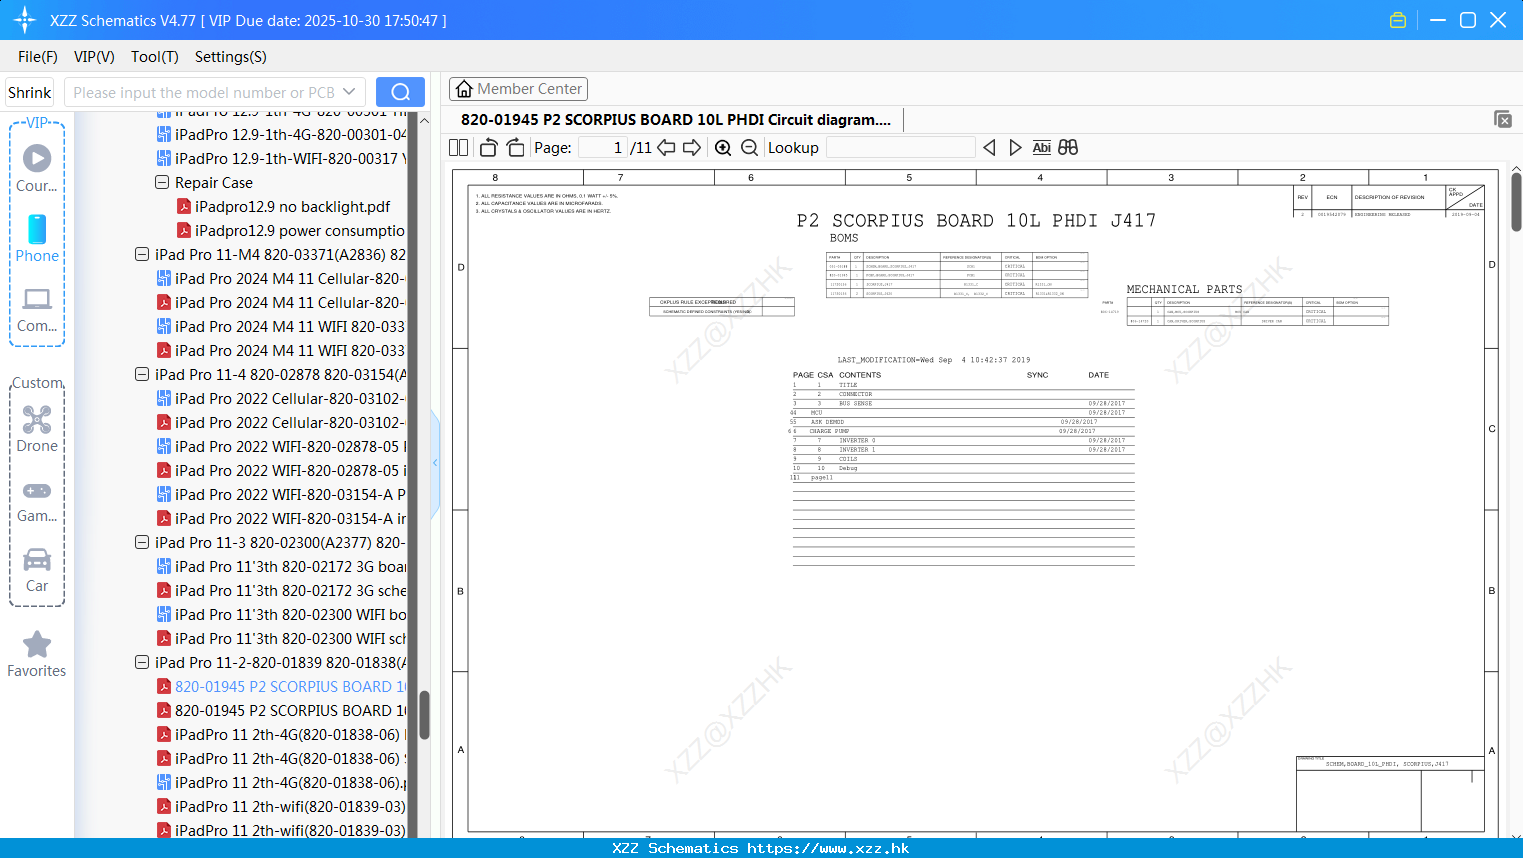
Task: Go to next page arrow
Action: click(692, 147)
